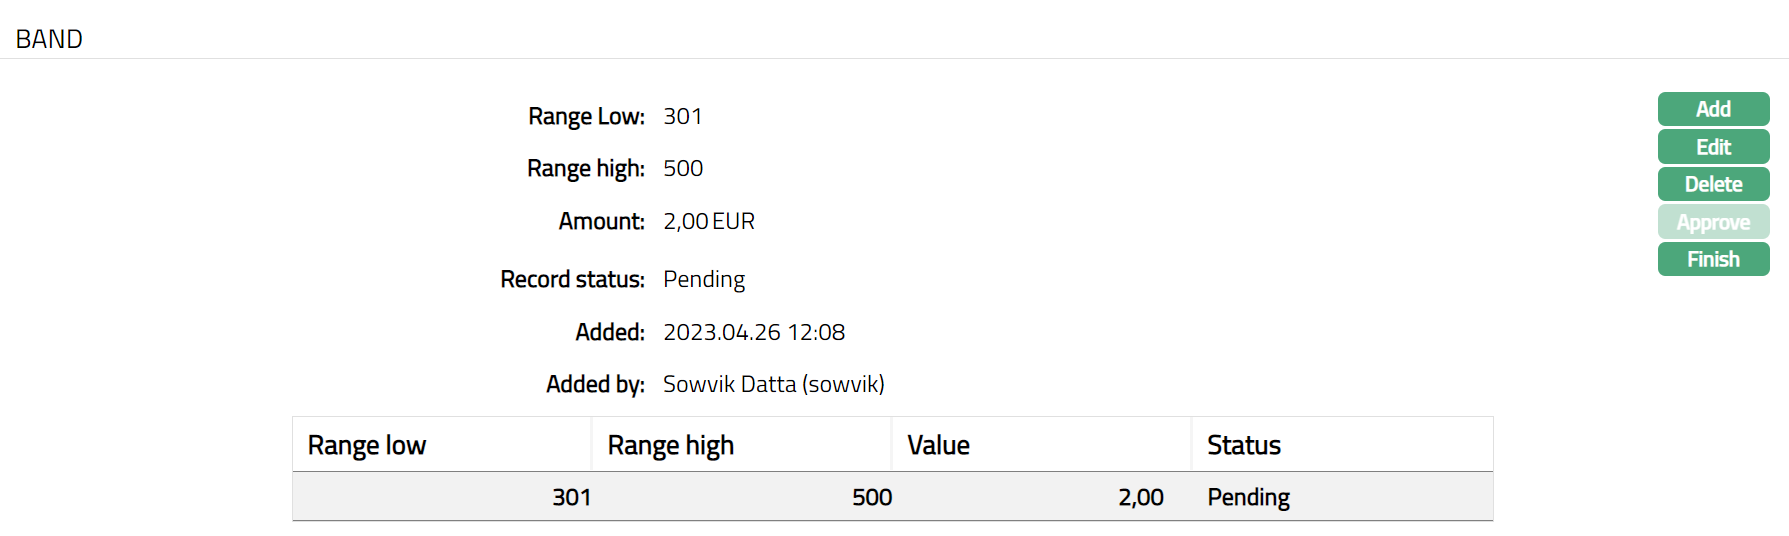Select the amount 2,00 EUR text
Image resolution: width=1789 pixels, height=536 pixels.
pyautogui.click(x=709, y=221)
